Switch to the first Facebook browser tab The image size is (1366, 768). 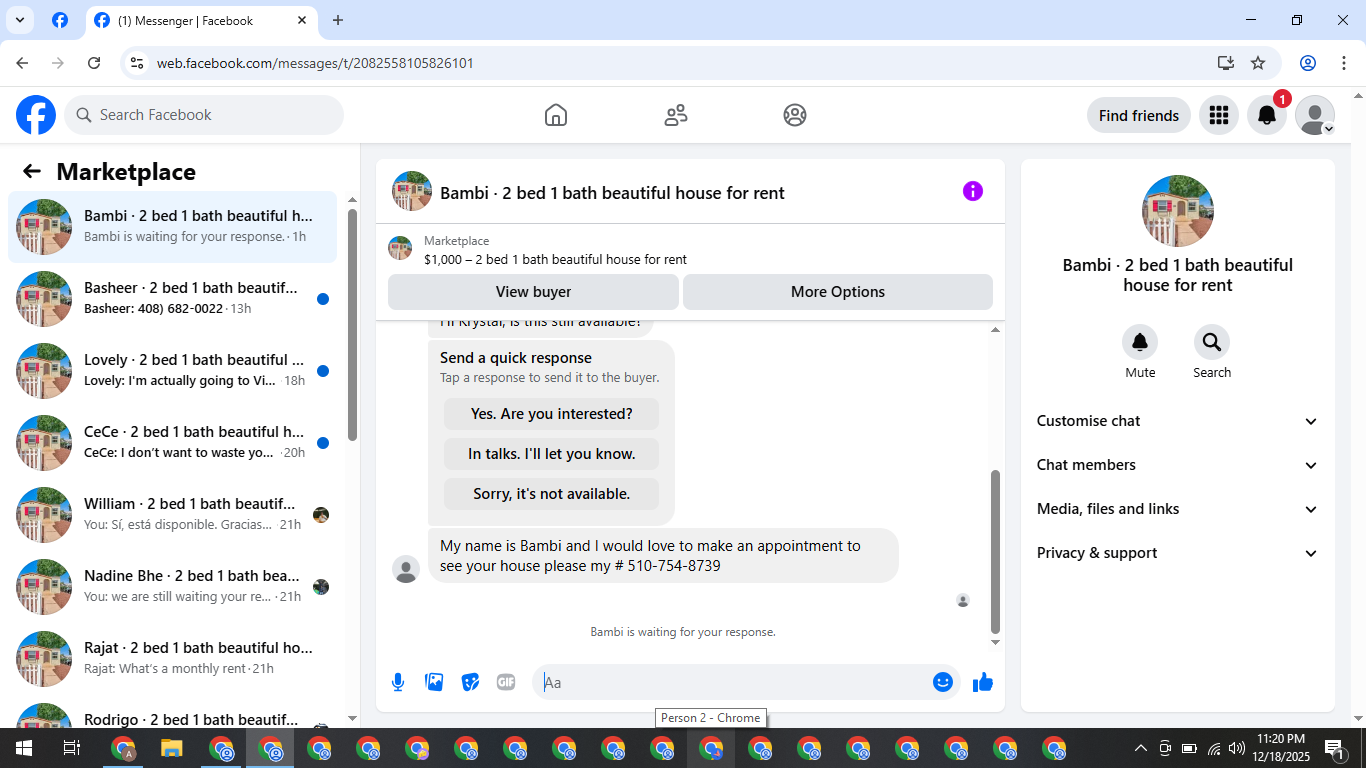(x=60, y=20)
